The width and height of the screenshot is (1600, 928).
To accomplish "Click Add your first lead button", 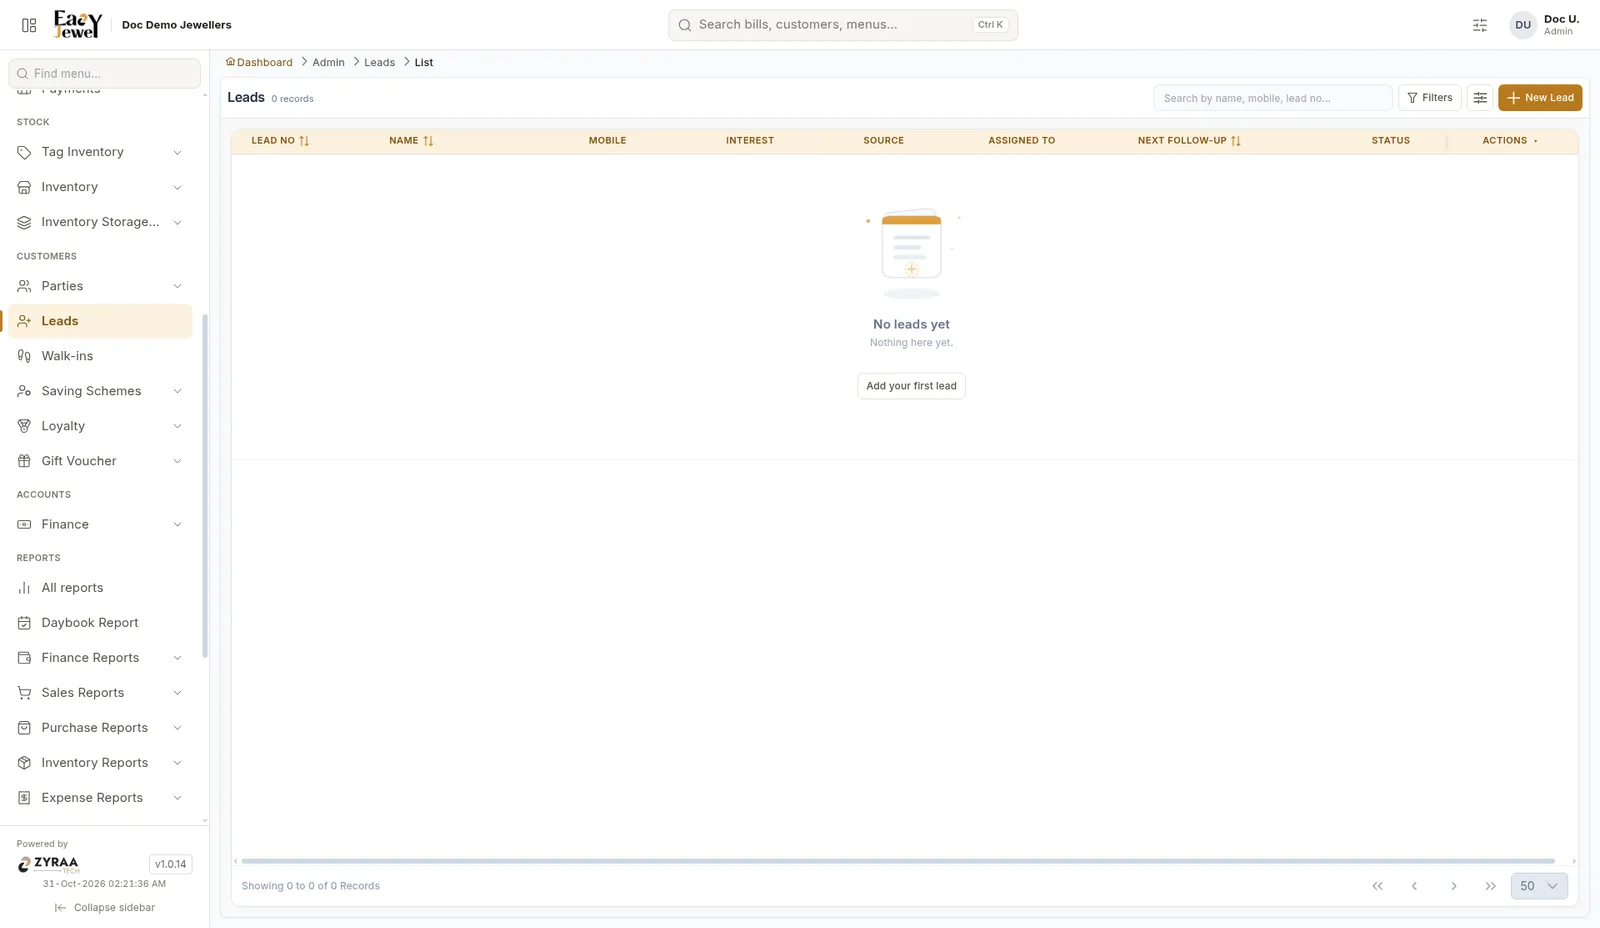I will coord(911,386).
